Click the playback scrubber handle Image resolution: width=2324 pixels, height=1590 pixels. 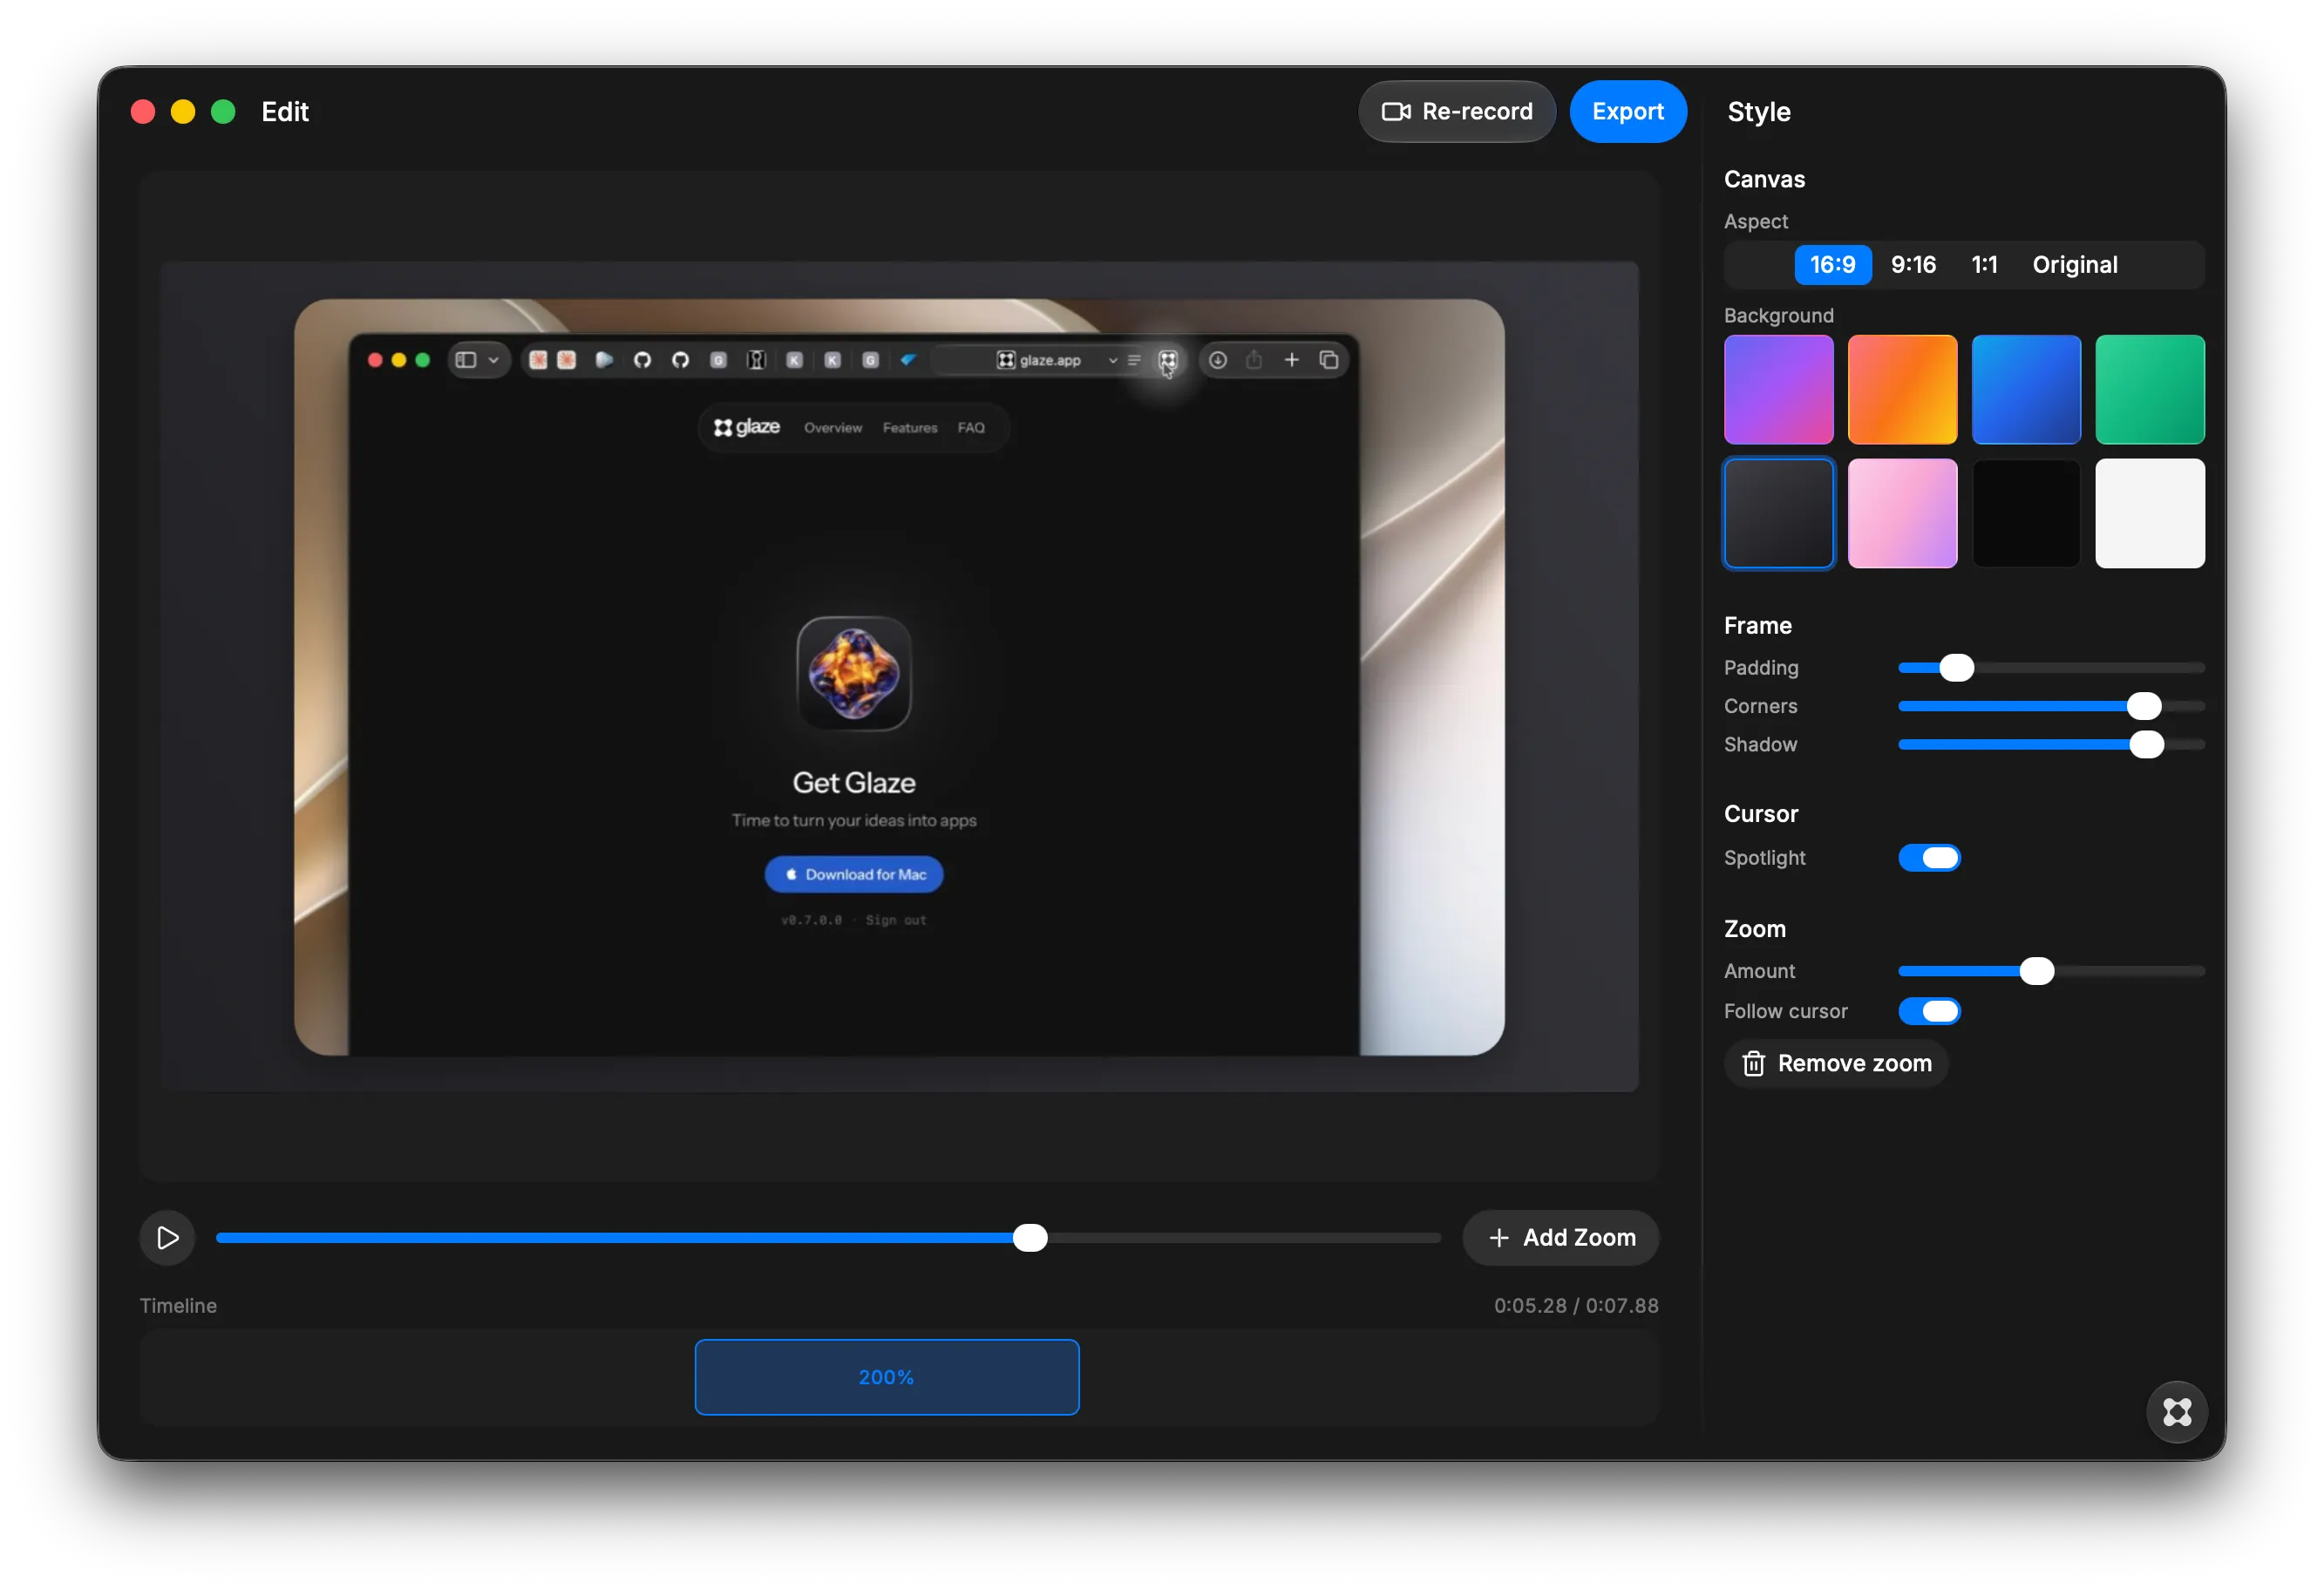click(x=1030, y=1238)
